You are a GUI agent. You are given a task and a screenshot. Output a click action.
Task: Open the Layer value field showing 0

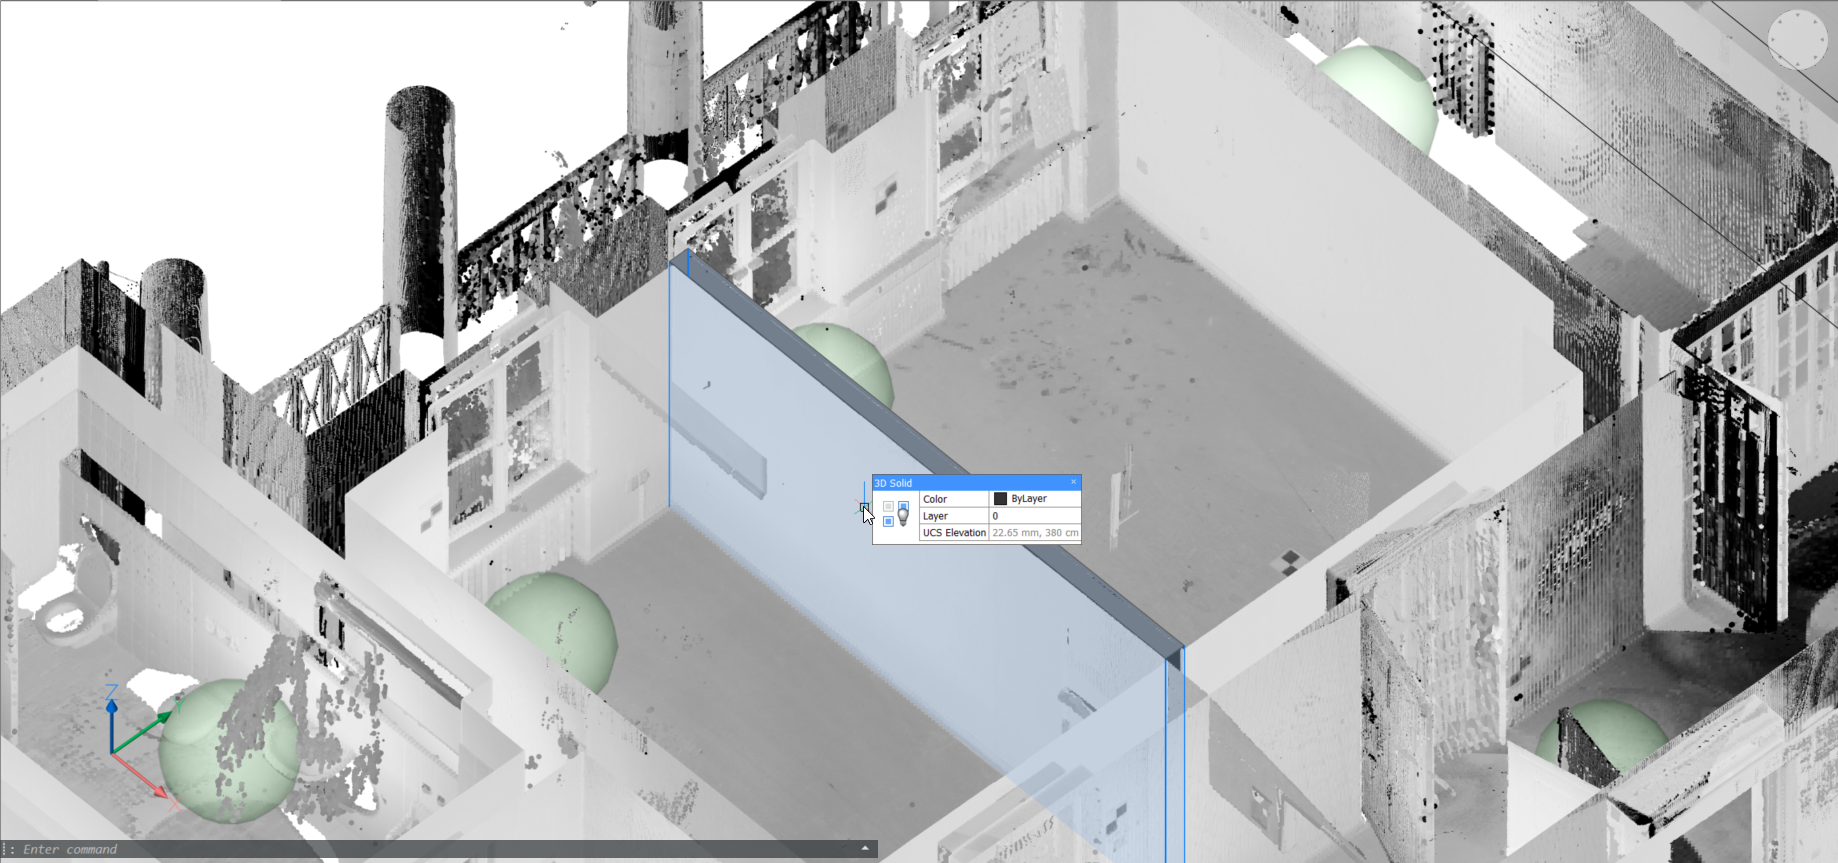[x=1035, y=516]
